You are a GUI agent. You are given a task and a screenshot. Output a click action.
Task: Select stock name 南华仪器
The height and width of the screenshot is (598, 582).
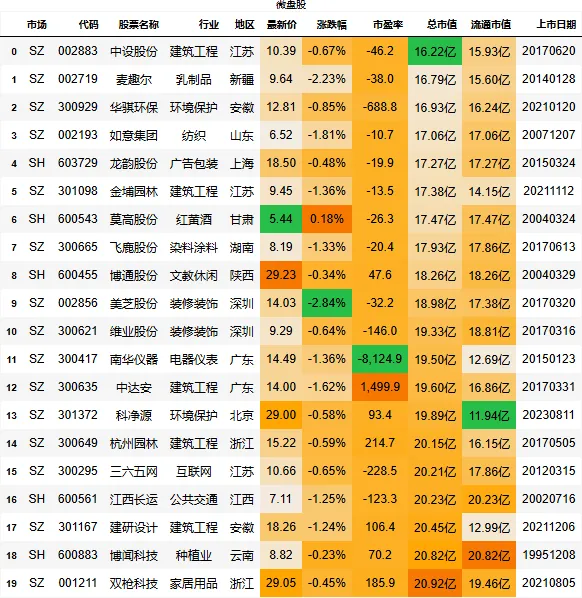(x=134, y=359)
